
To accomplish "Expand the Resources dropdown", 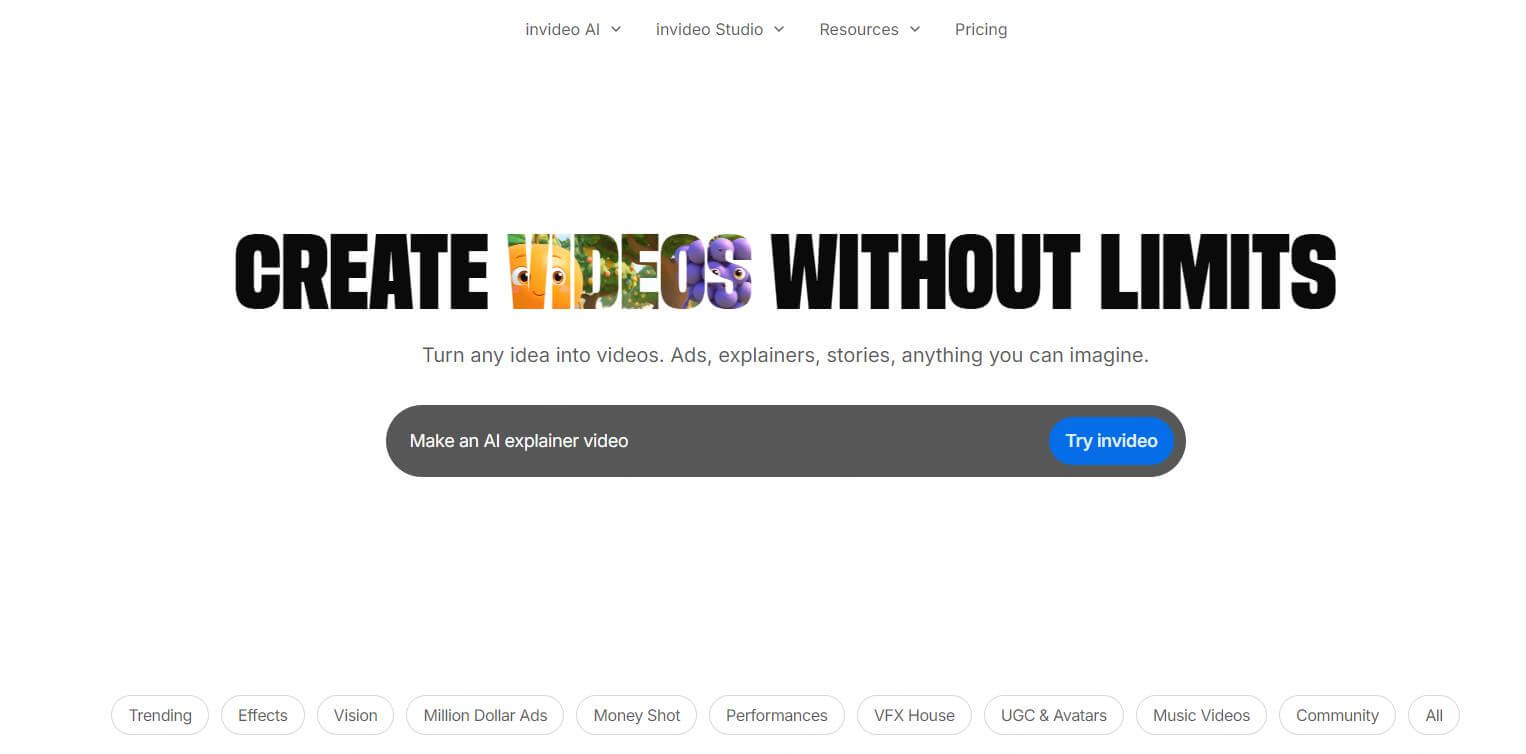I will pos(868,29).
